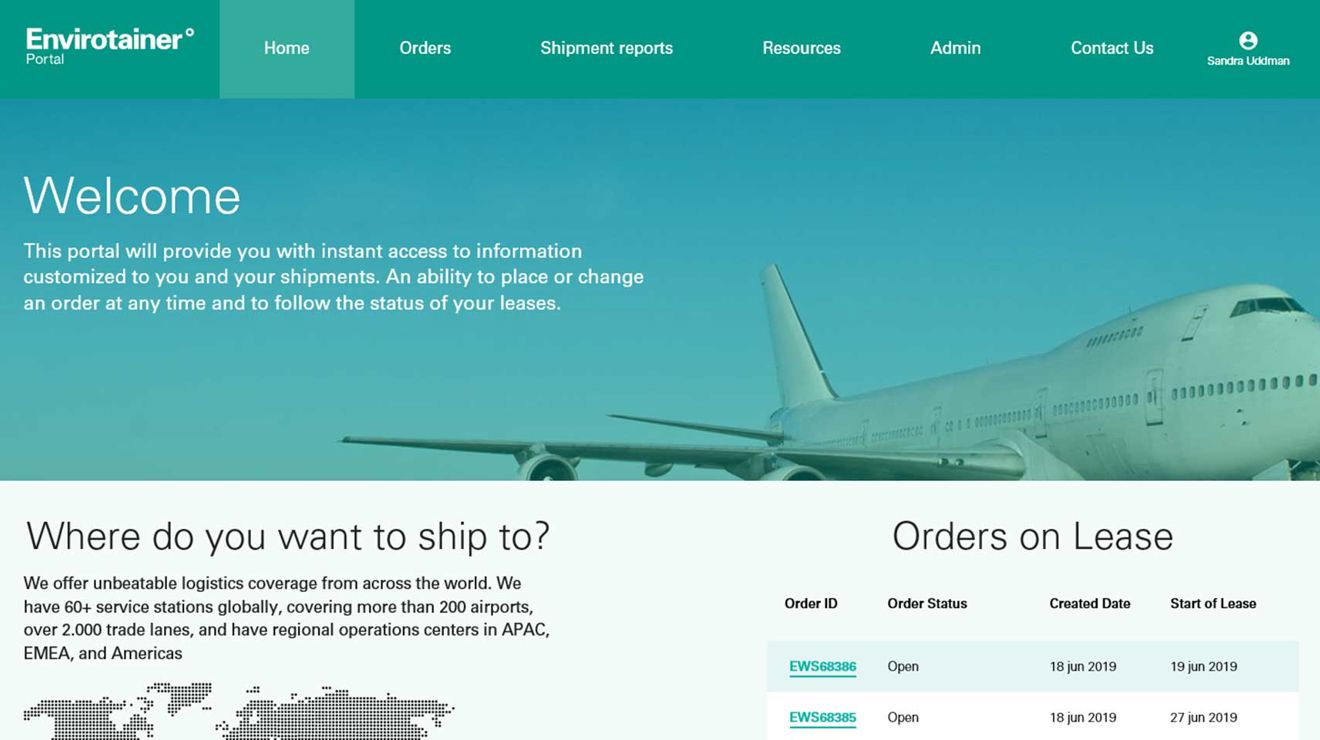Open Shipment reports in navigation
The height and width of the screenshot is (740, 1320).
click(x=606, y=48)
